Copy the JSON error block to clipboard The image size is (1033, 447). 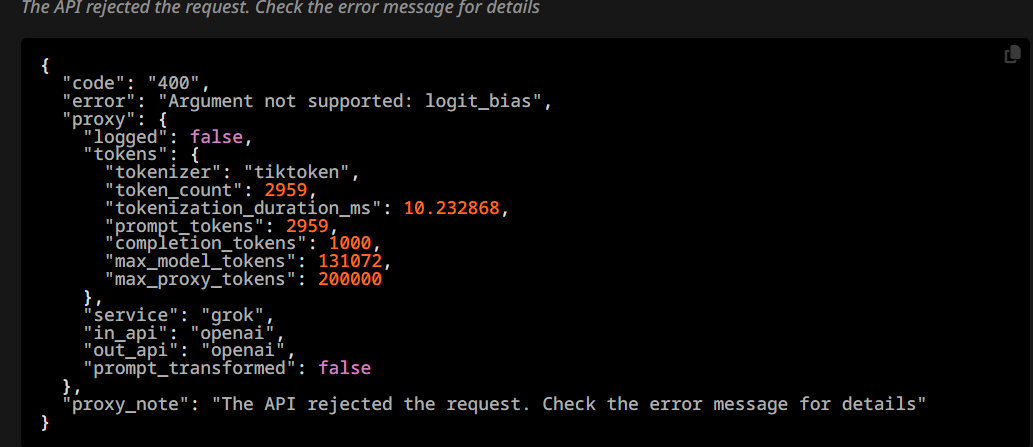tap(1012, 56)
